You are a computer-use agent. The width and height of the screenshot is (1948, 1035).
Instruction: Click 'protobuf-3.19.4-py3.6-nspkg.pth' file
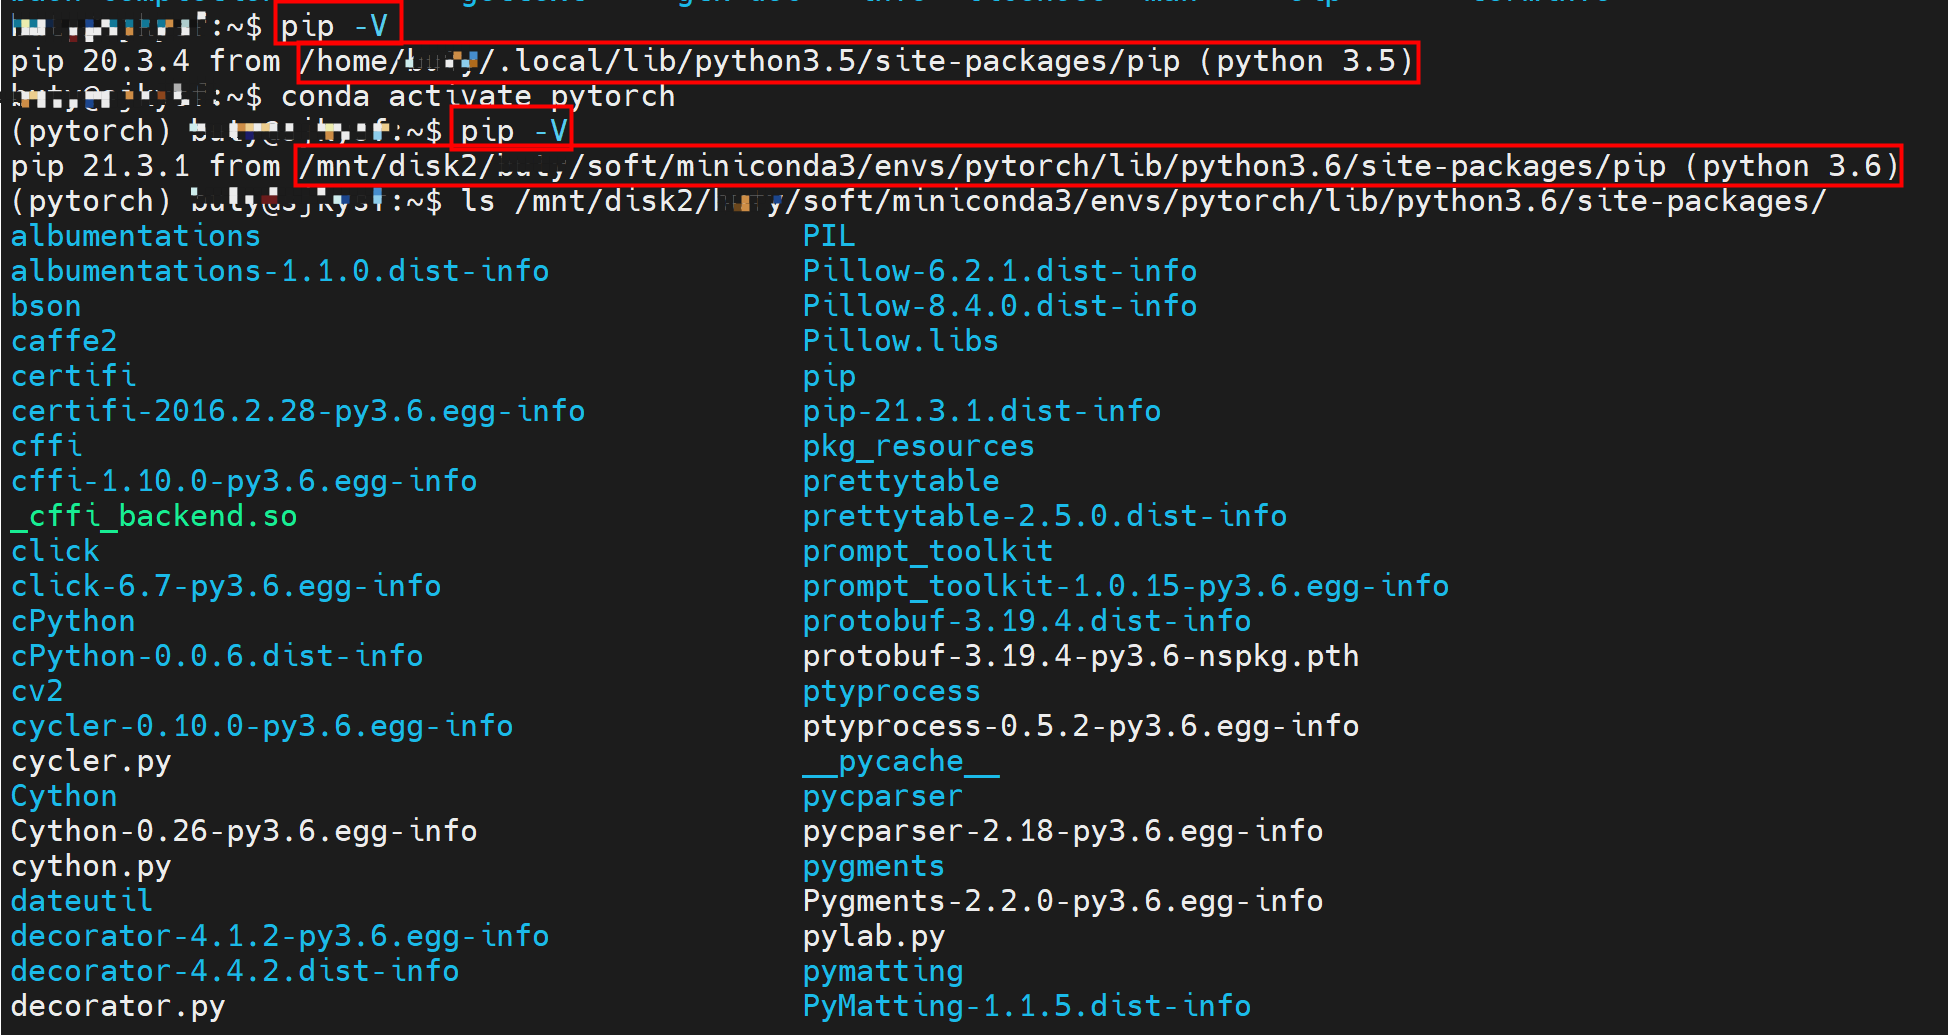click(x=1081, y=656)
